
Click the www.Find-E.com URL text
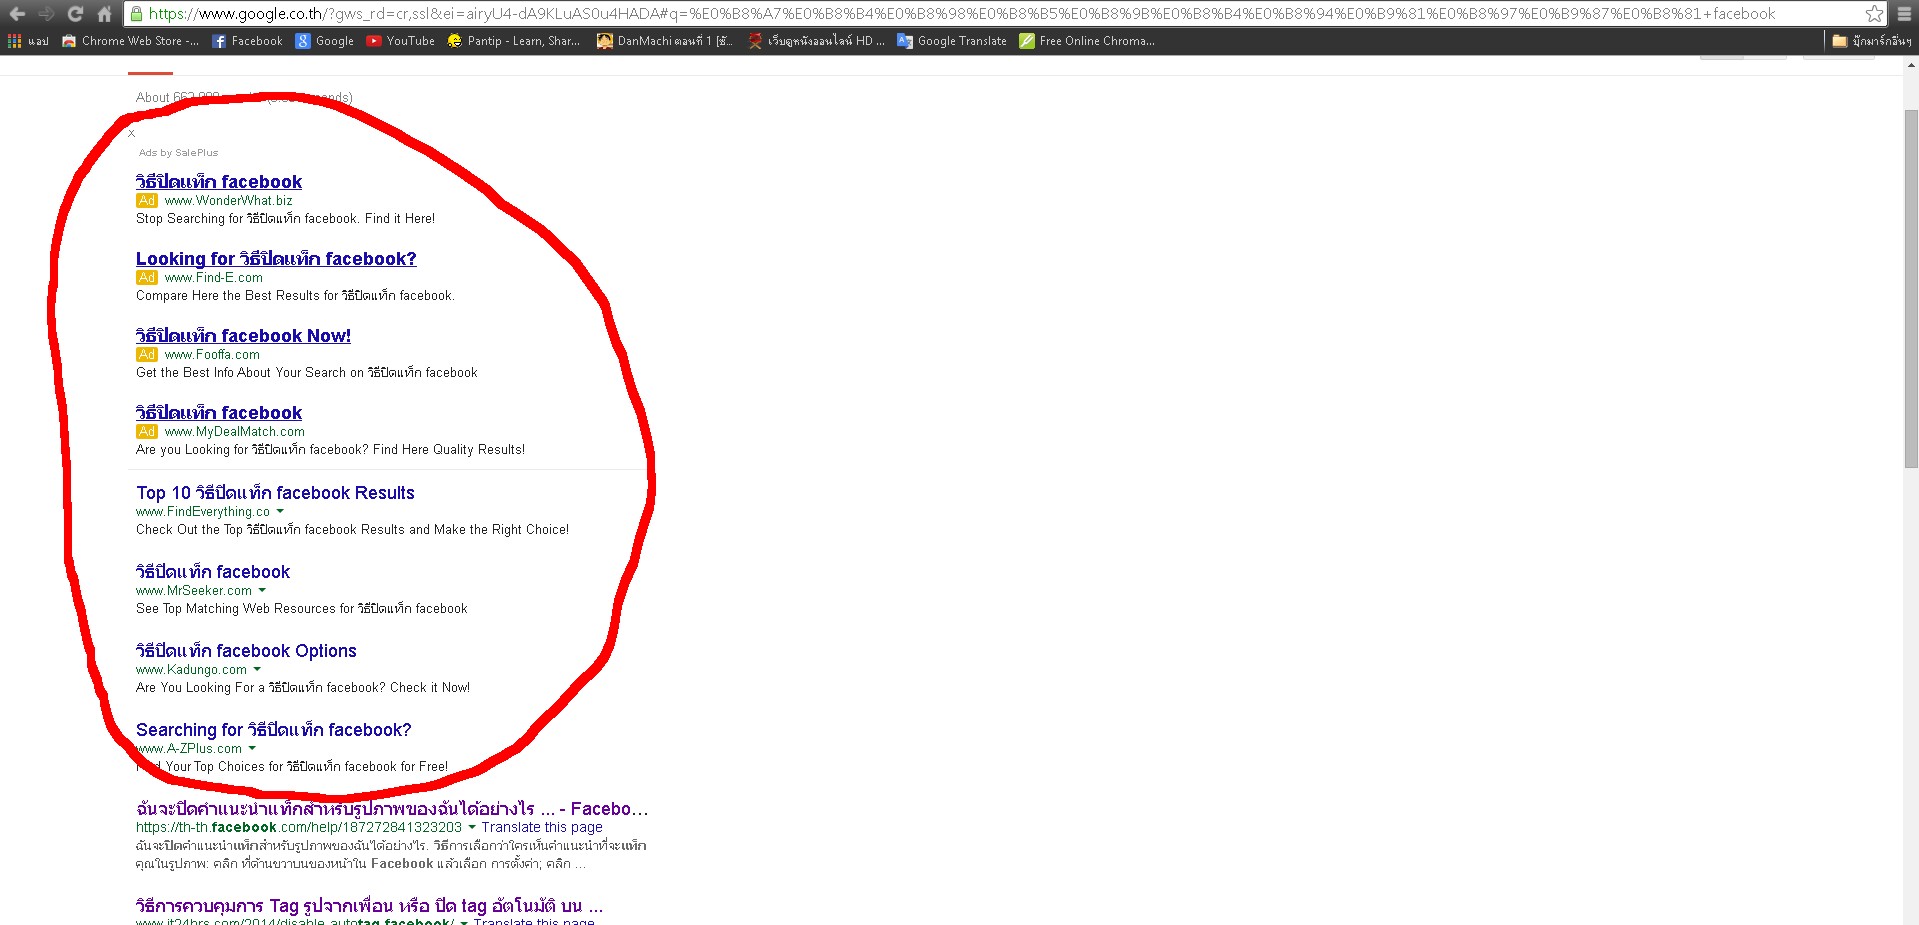point(213,278)
